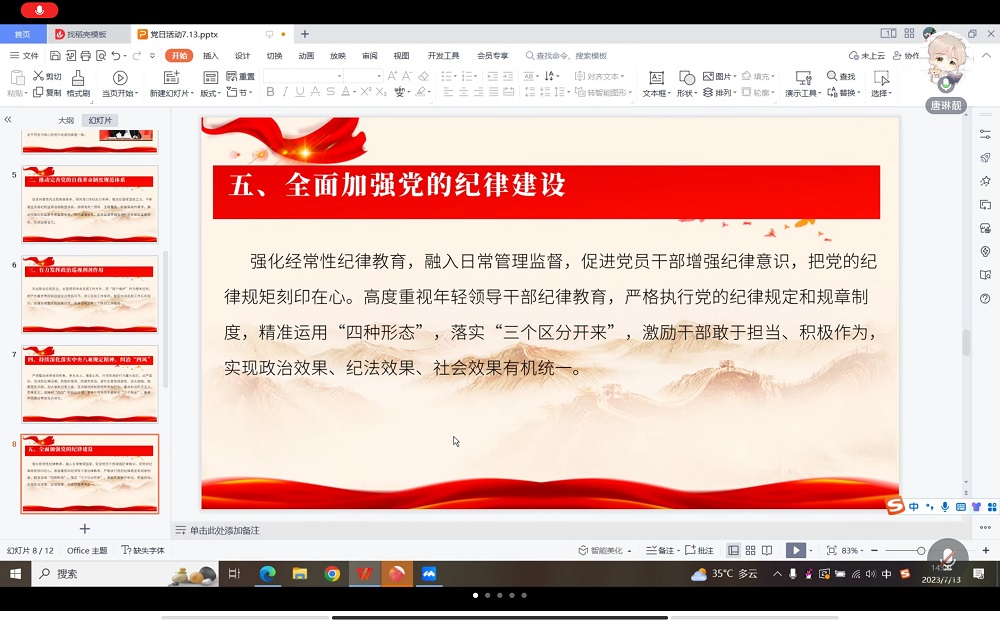This screenshot has height=625, width=1000.
Task: Open Microsoft Edge from the taskbar
Action: pos(267,574)
